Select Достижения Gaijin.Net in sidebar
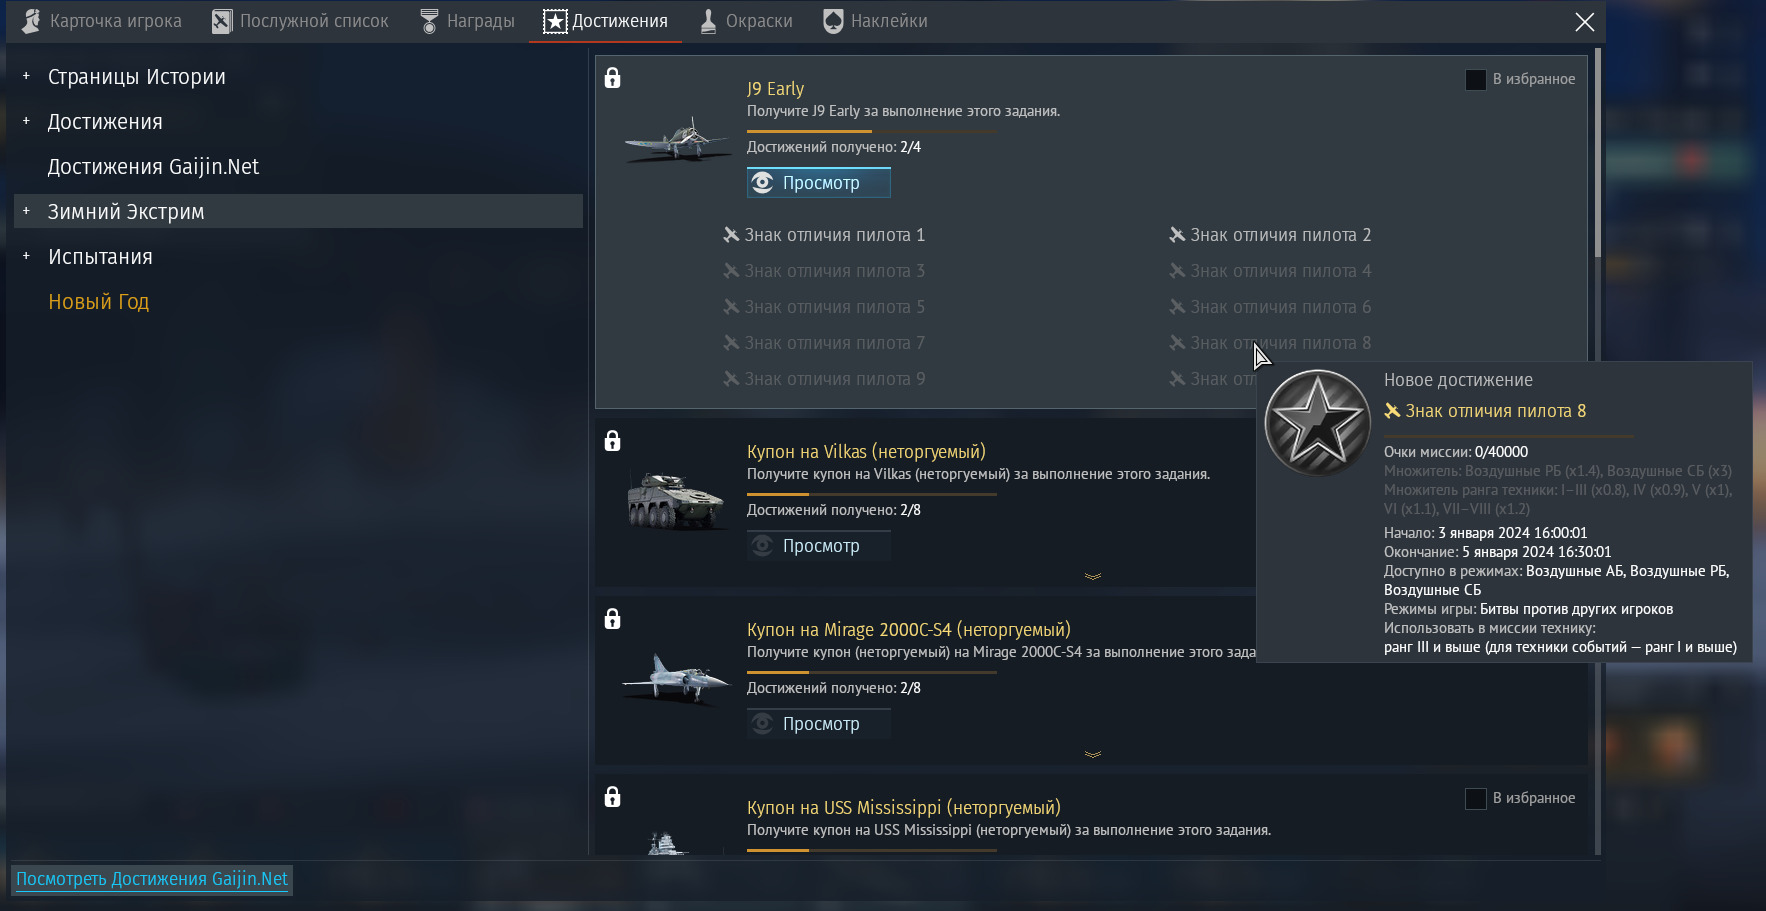Image resolution: width=1766 pixels, height=911 pixels. (153, 167)
